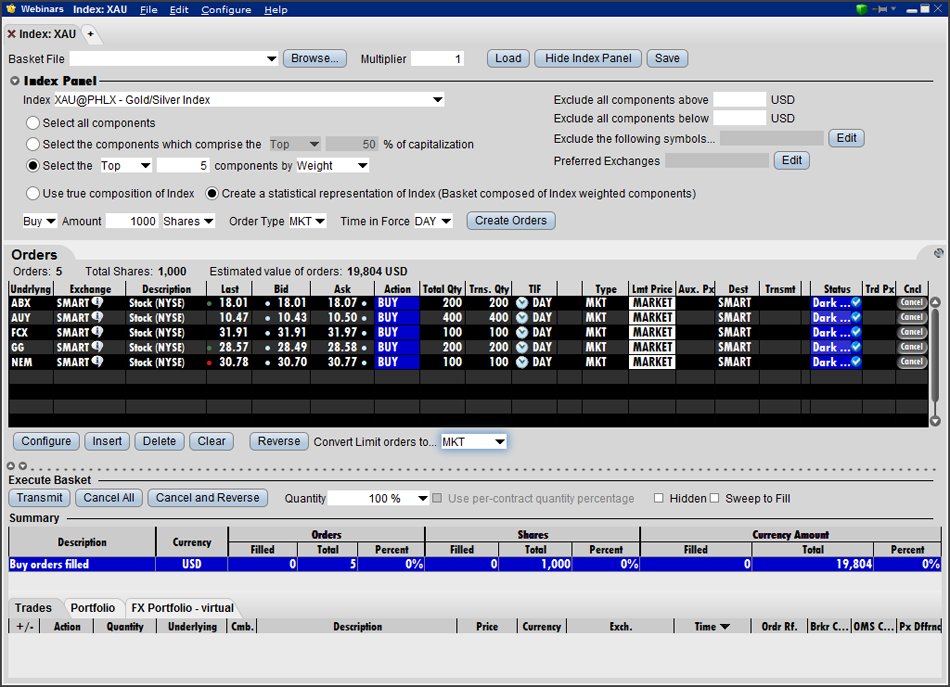Switch to the Portfolio tab
Viewport: 950px width, 687px height.
[93, 608]
